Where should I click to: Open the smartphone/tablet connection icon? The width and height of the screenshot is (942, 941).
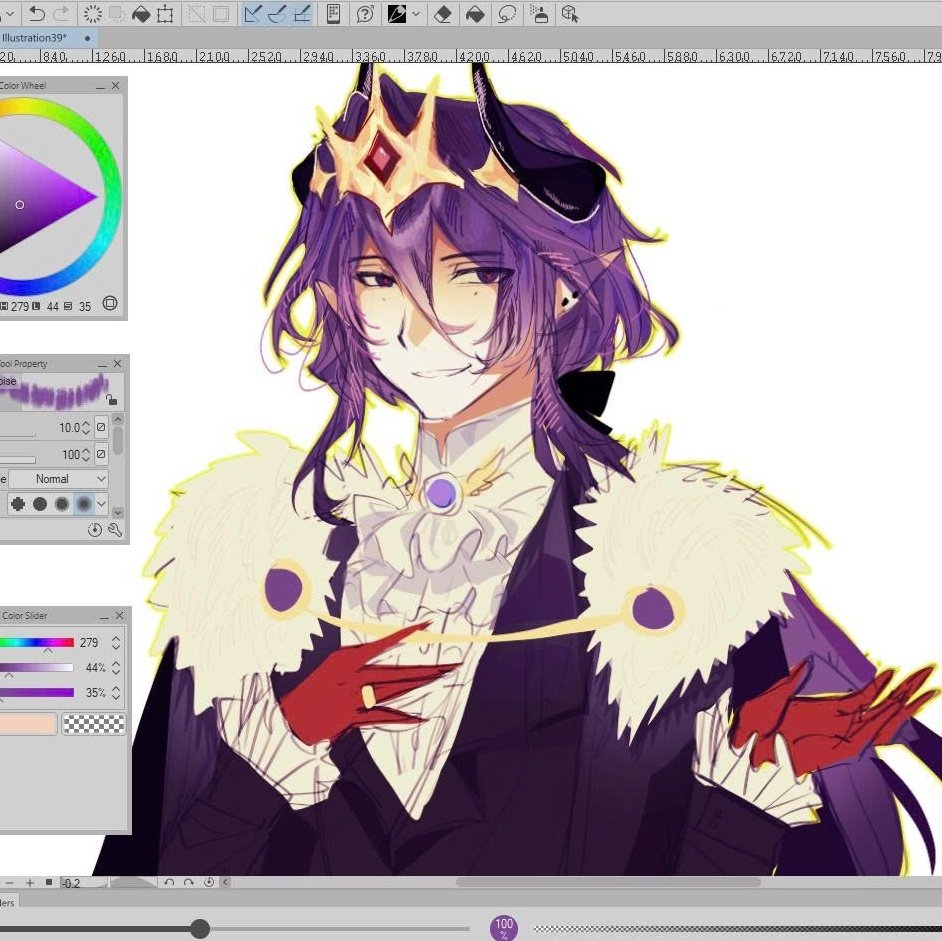click(333, 14)
